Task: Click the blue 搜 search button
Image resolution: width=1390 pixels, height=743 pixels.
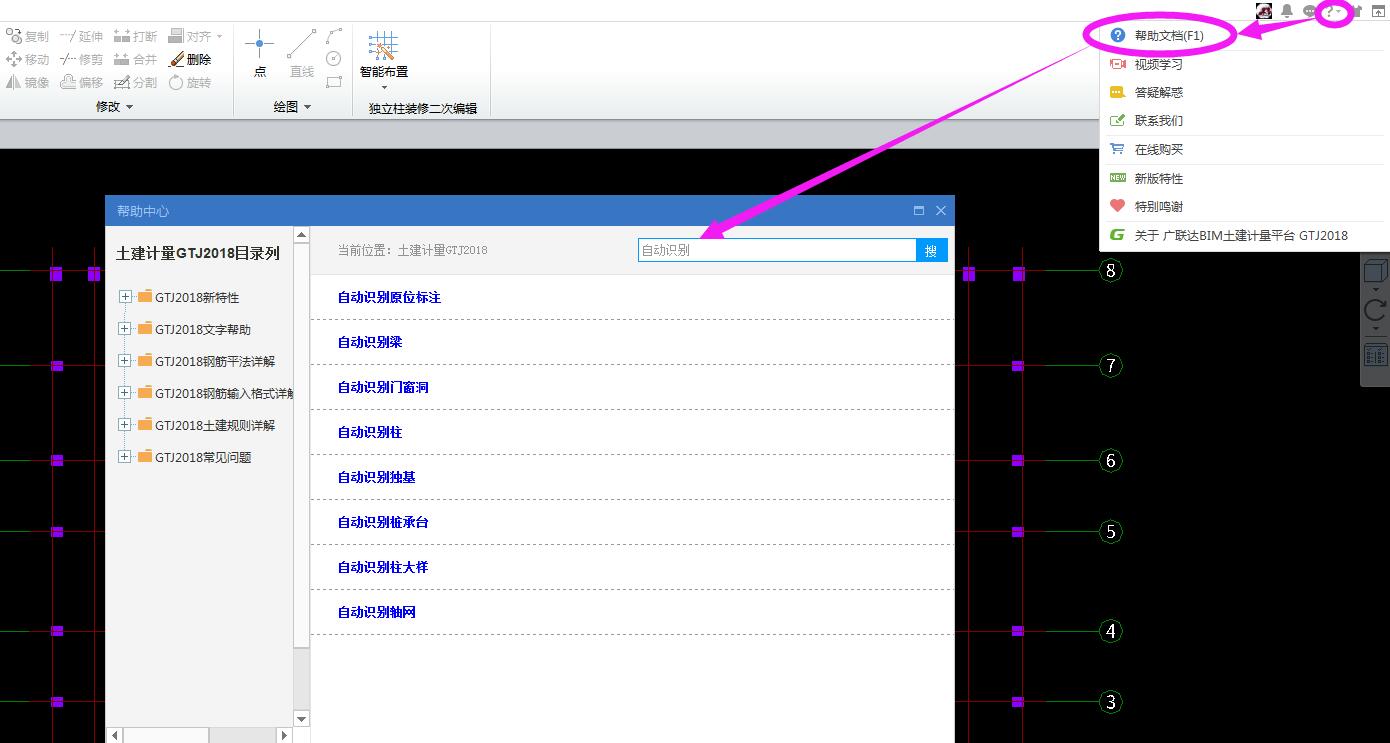Action: point(932,250)
